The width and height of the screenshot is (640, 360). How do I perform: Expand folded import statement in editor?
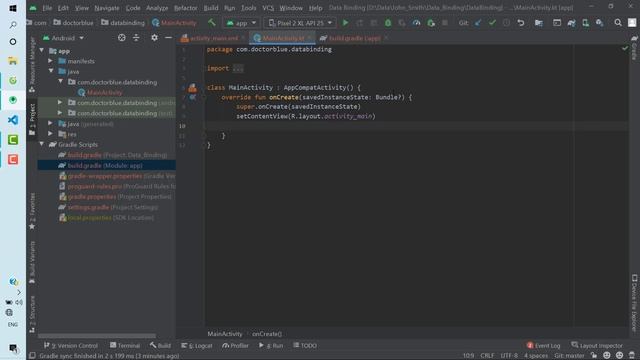coord(238,69)
